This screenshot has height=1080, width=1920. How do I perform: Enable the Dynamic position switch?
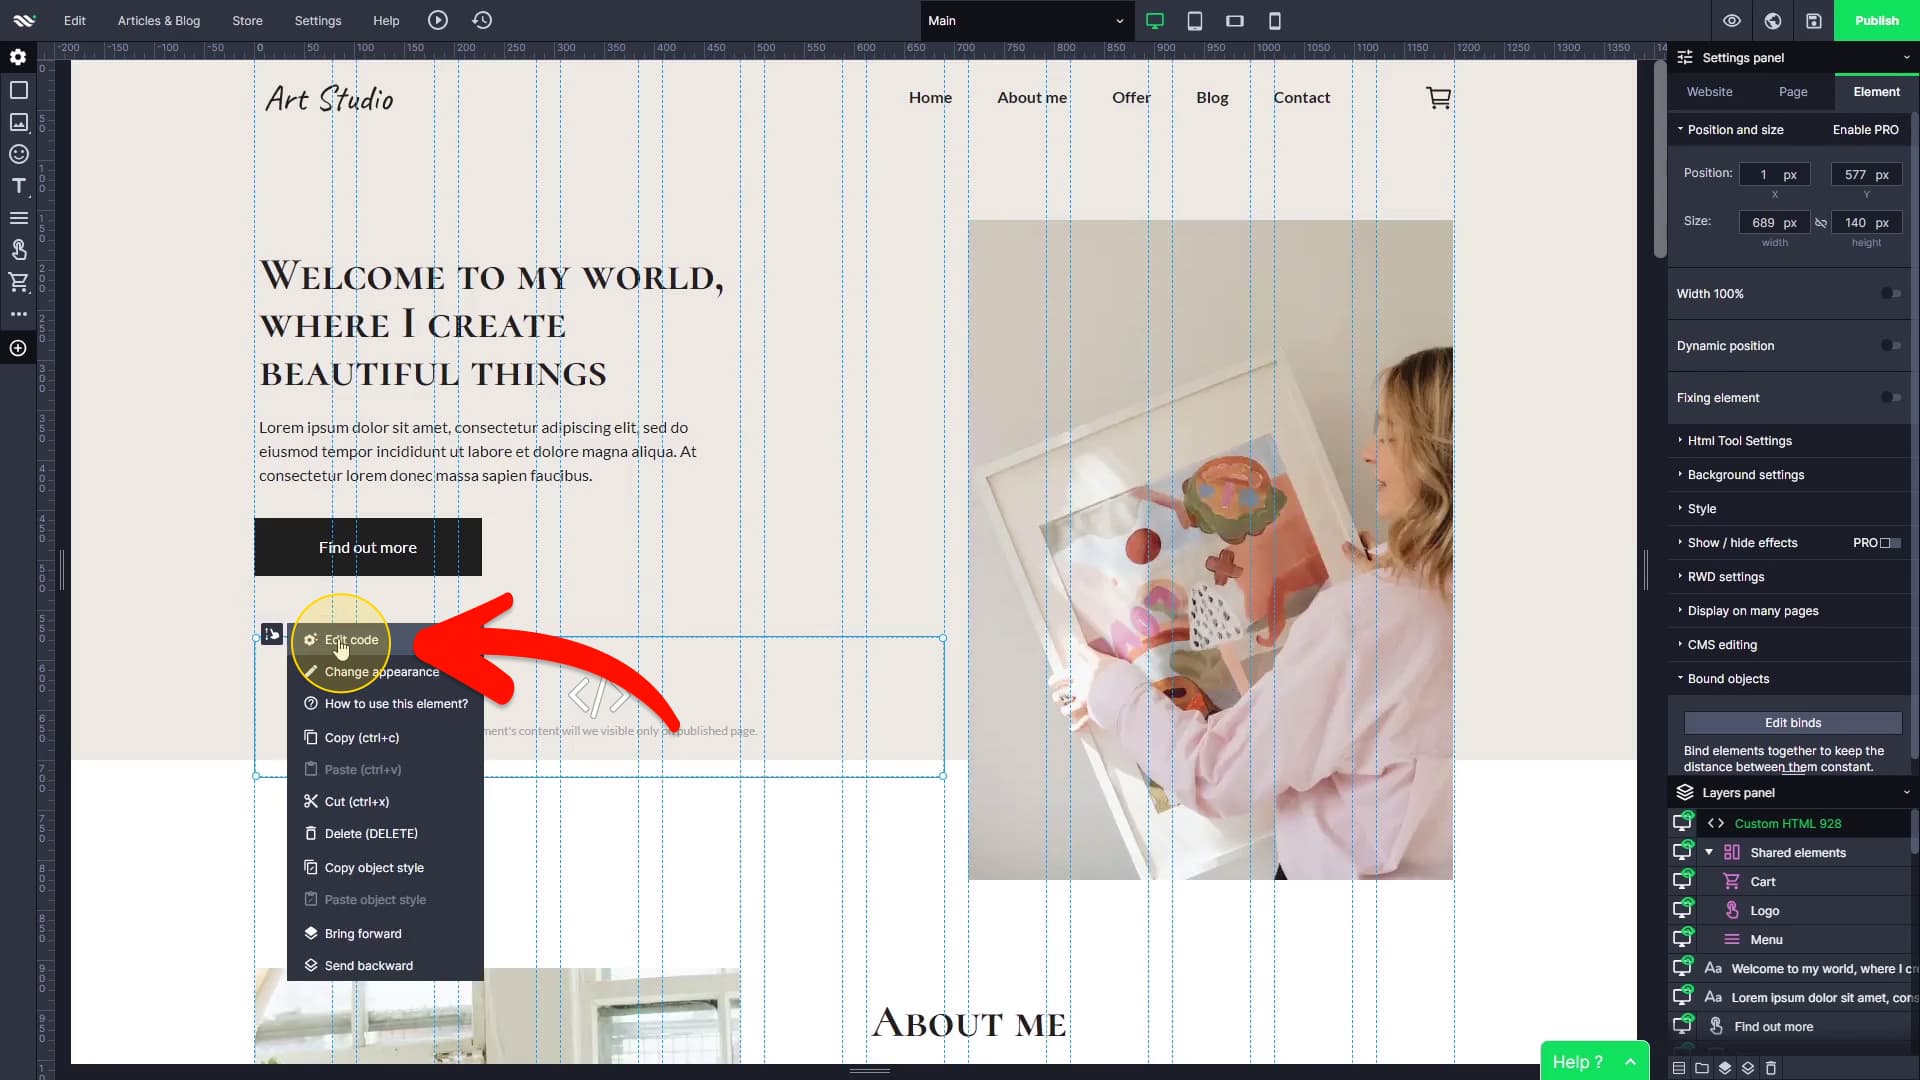click(x=1890, y=346)
